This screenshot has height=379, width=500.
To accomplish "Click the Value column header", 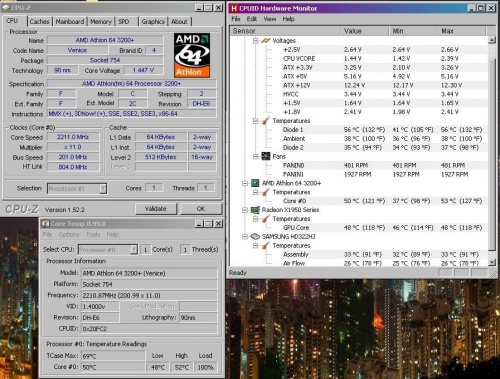I will pyautogui.click(x=365, y=31).
